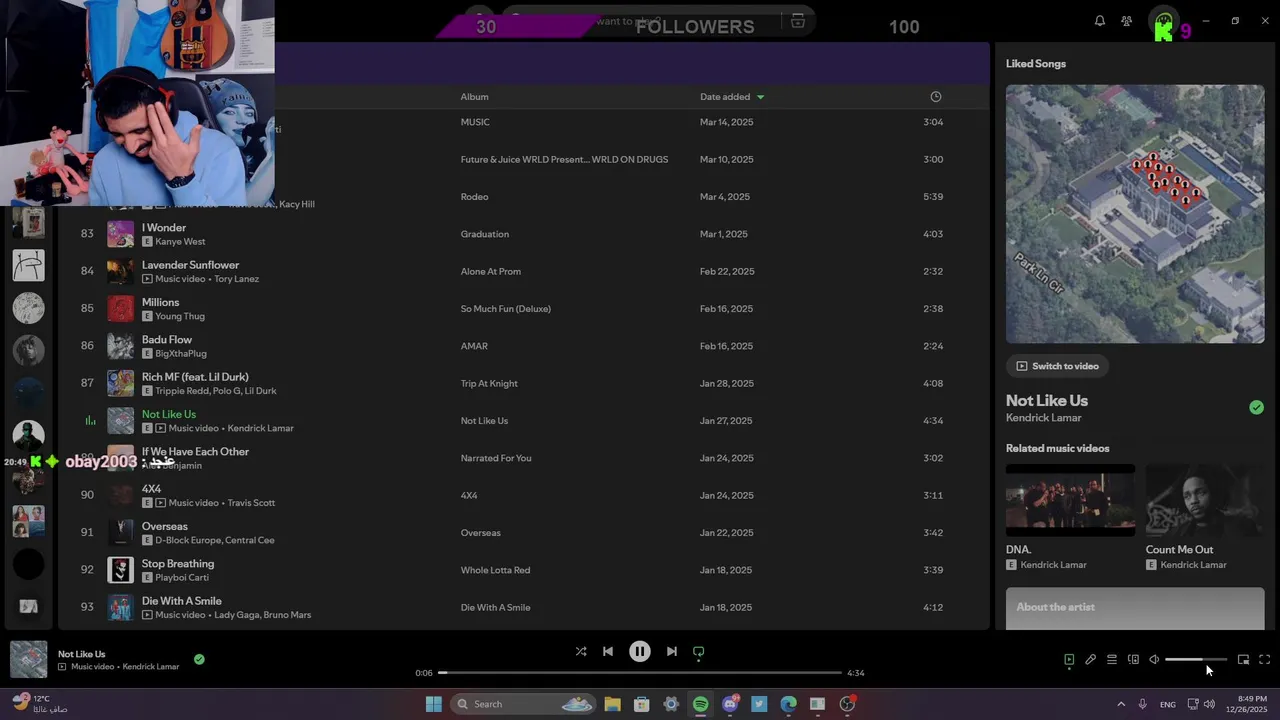Select the Badu Flow track
The width and height of the screenshot is (1280, 720).
click(x=524, y=346)
